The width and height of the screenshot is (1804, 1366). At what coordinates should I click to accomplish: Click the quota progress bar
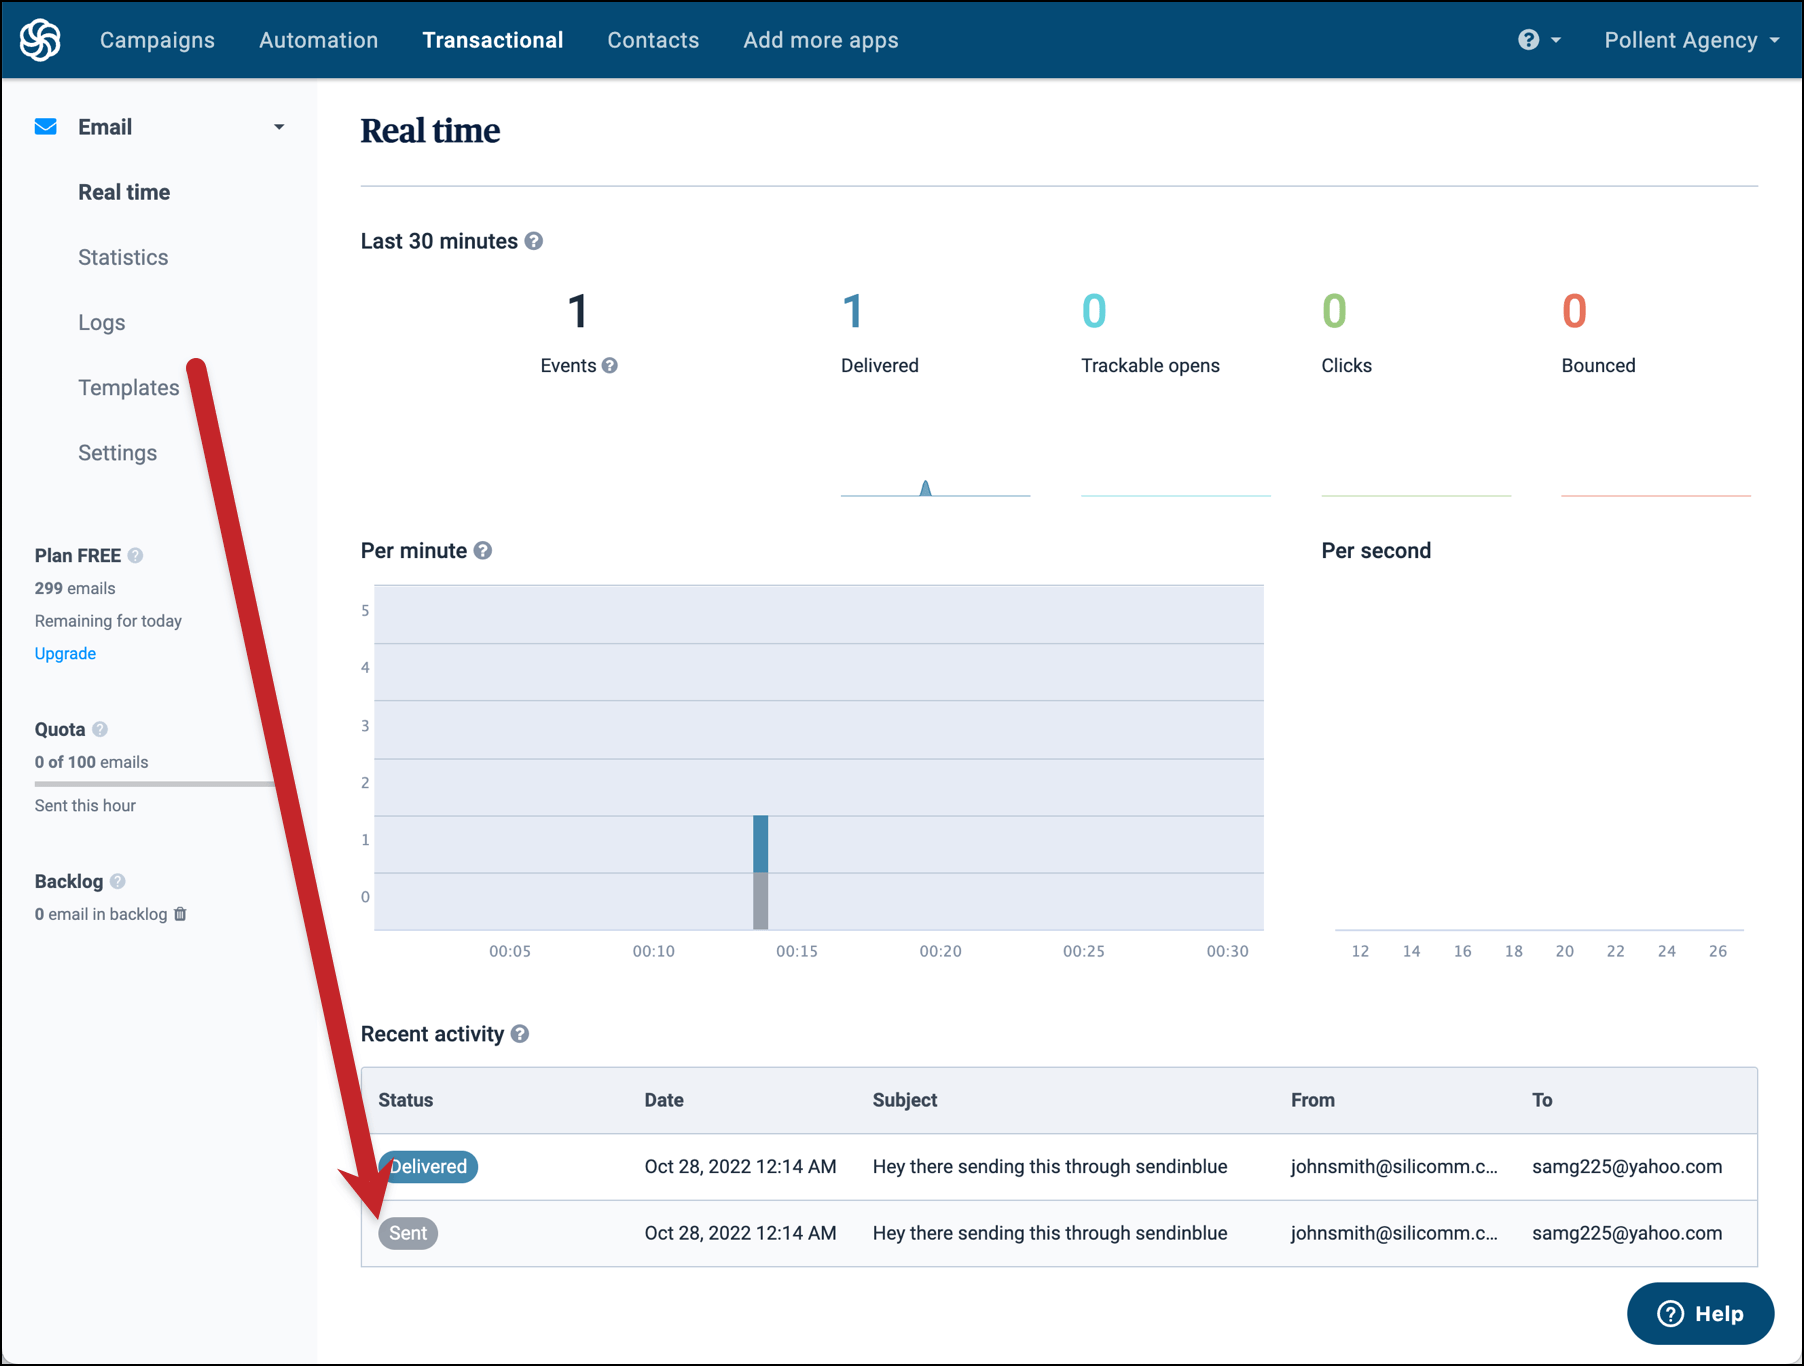(x=155, y=784)
